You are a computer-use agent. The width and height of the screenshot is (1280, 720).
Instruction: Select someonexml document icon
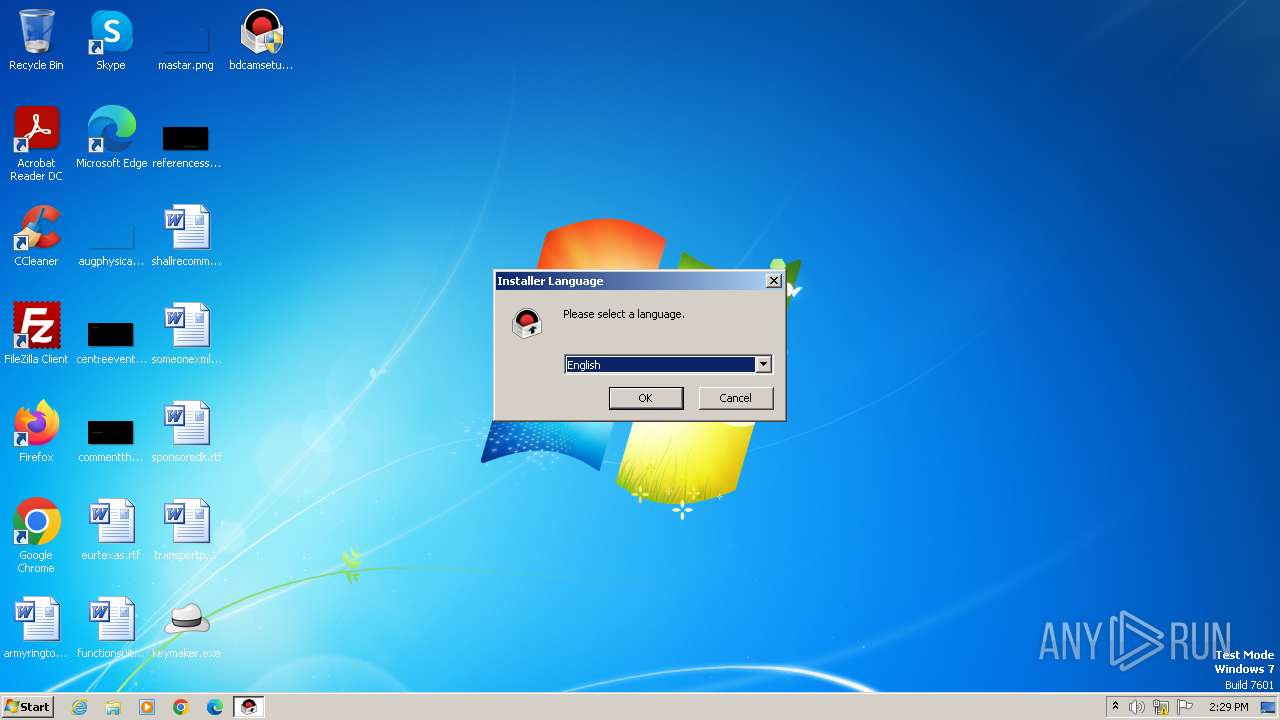pyautogui.click(x=186, y=334)
